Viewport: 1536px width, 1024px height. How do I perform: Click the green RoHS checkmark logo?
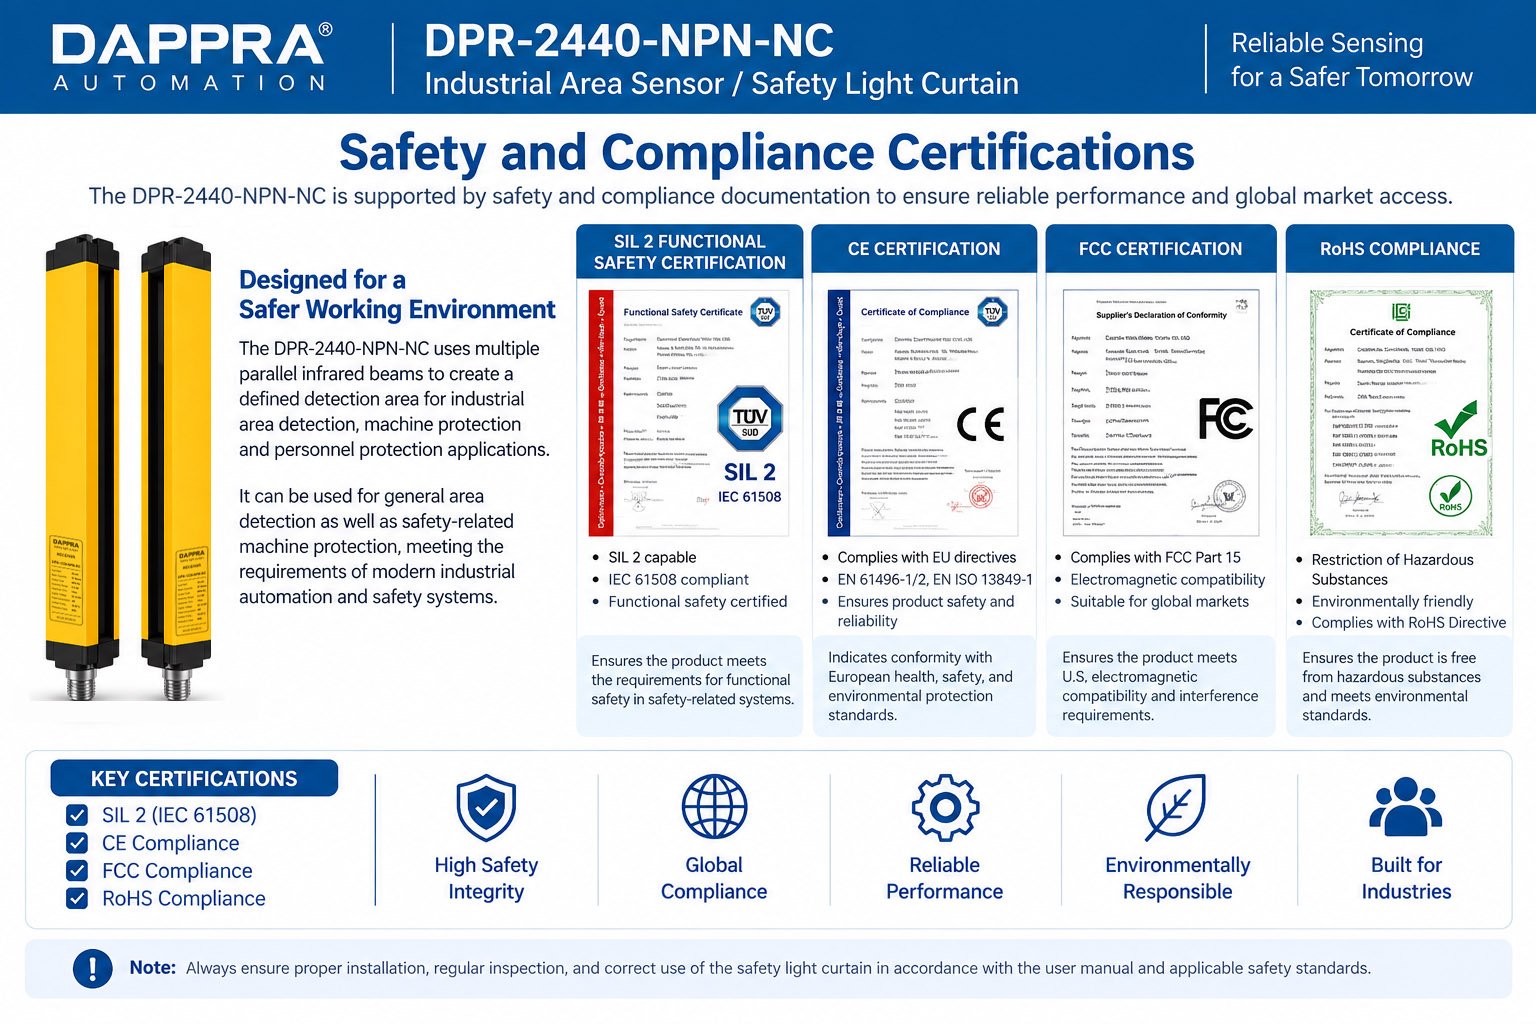pyautogui.click(x=1459, y=430)
